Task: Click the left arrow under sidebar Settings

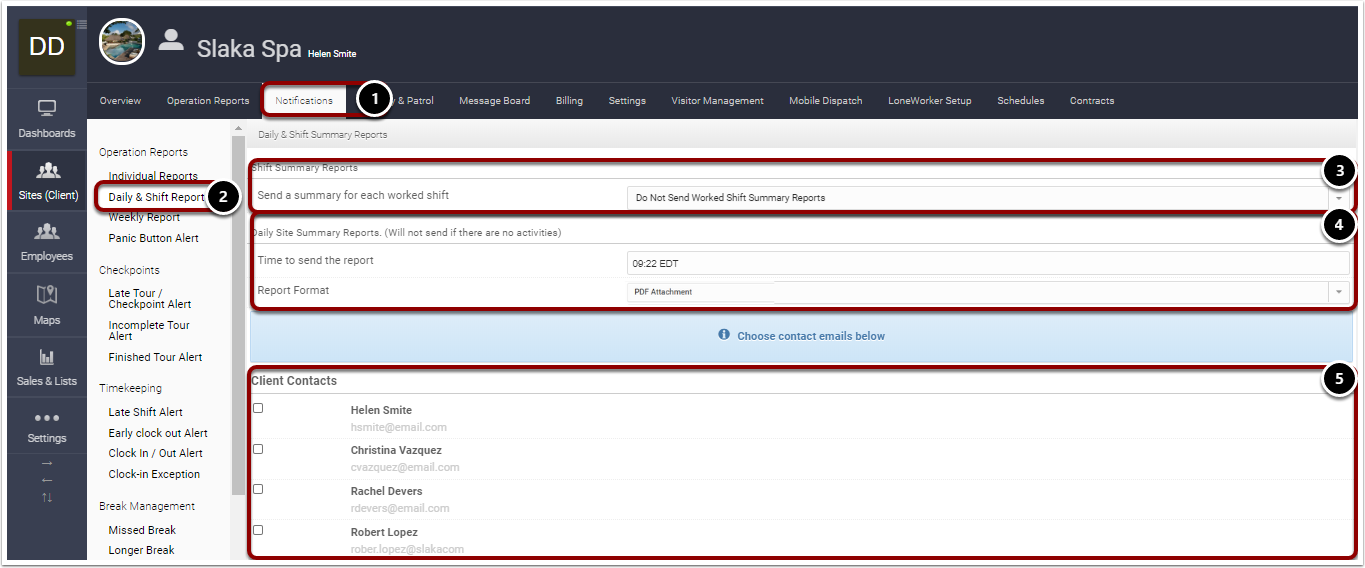Action: [x=47, y=480]
